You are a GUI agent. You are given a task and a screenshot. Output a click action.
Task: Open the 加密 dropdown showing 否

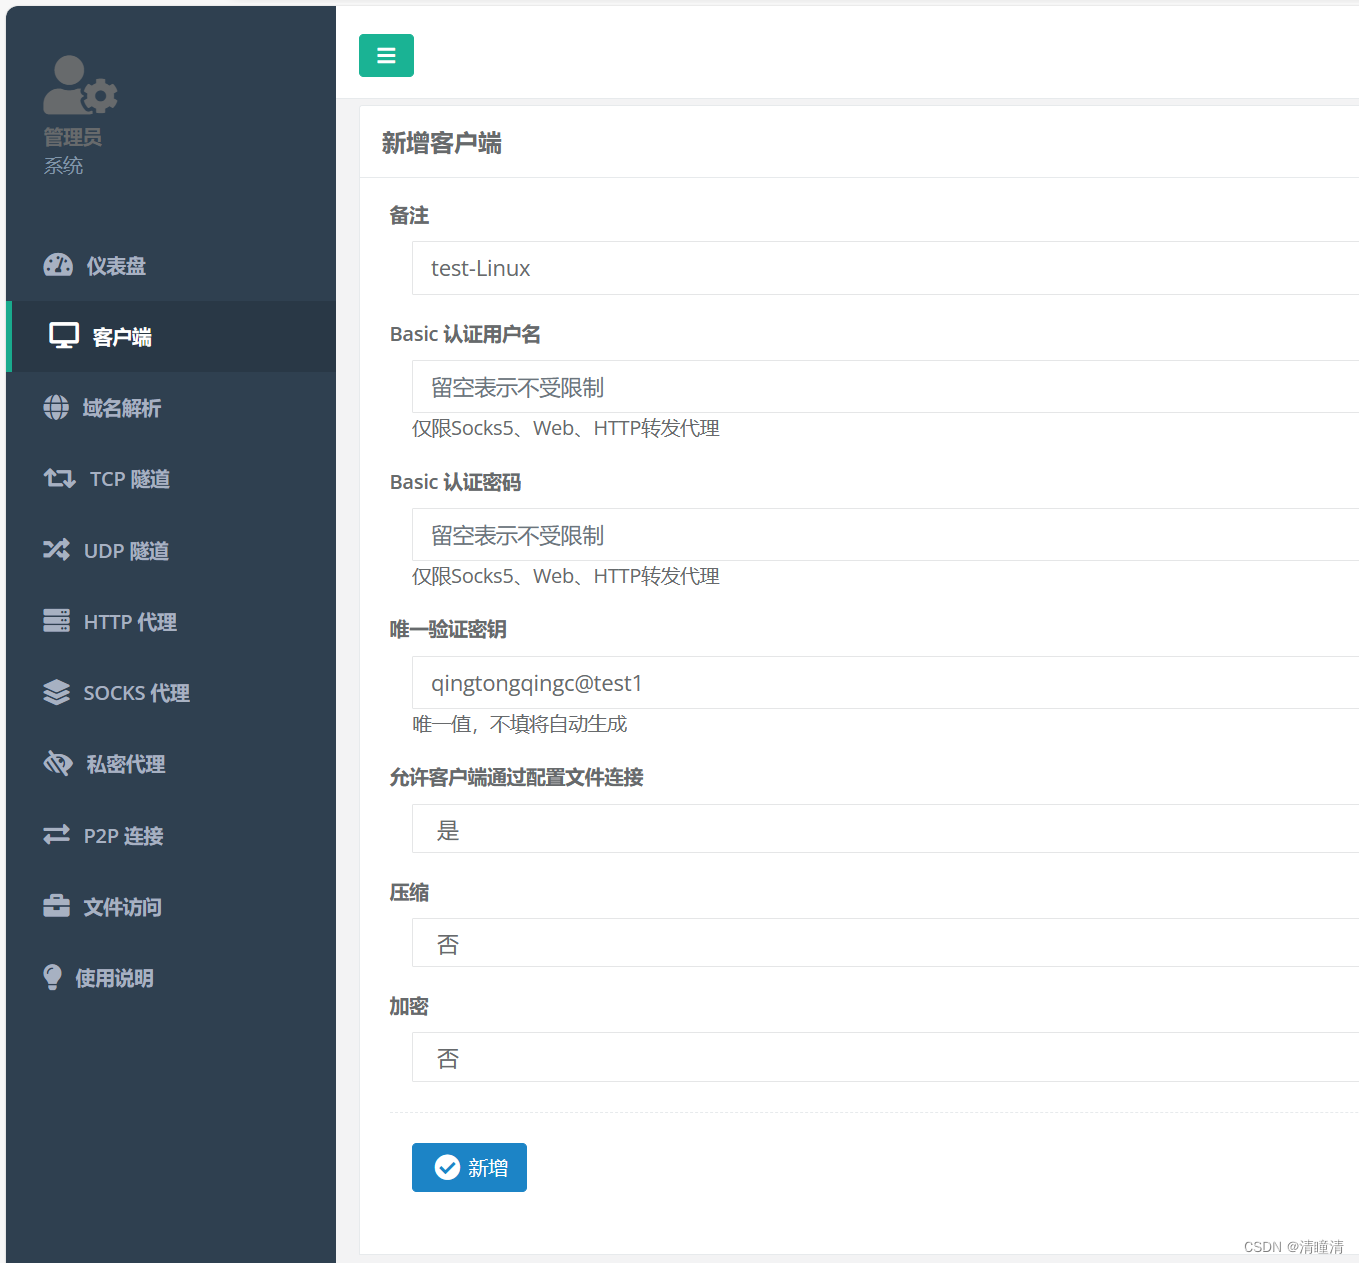click(885, 1057)
